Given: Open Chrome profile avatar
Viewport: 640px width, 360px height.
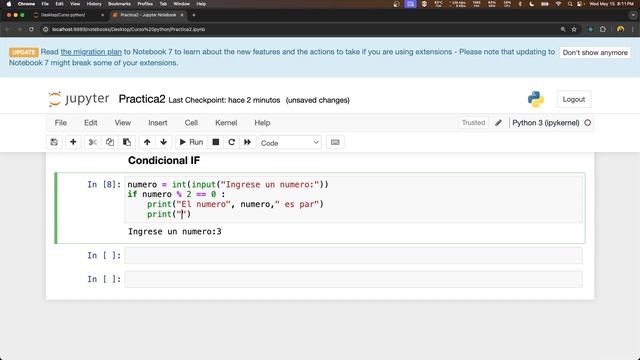Looking at the screenshot, I should pos(620,29).
